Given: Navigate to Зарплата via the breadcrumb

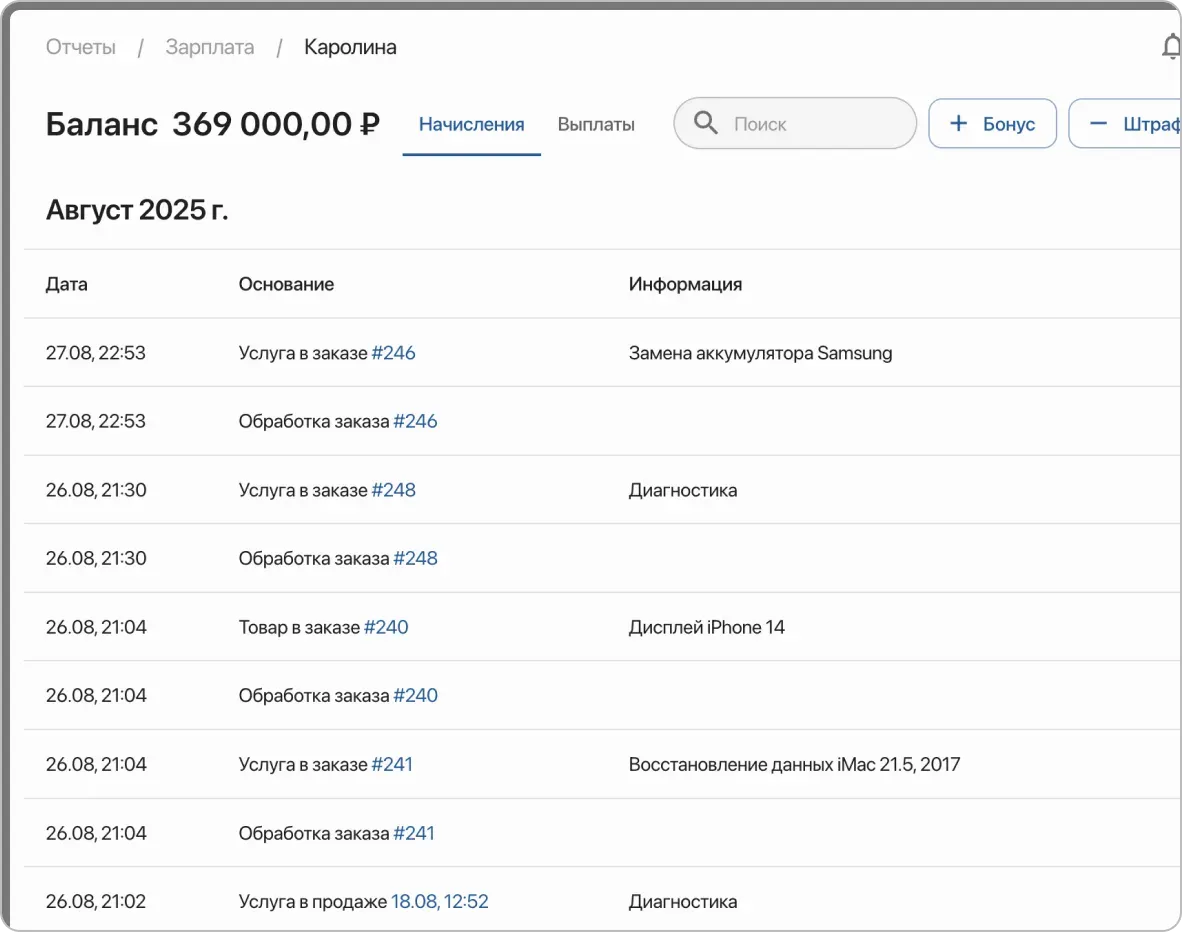Looking at the screenshot, I should coord(210,46).
